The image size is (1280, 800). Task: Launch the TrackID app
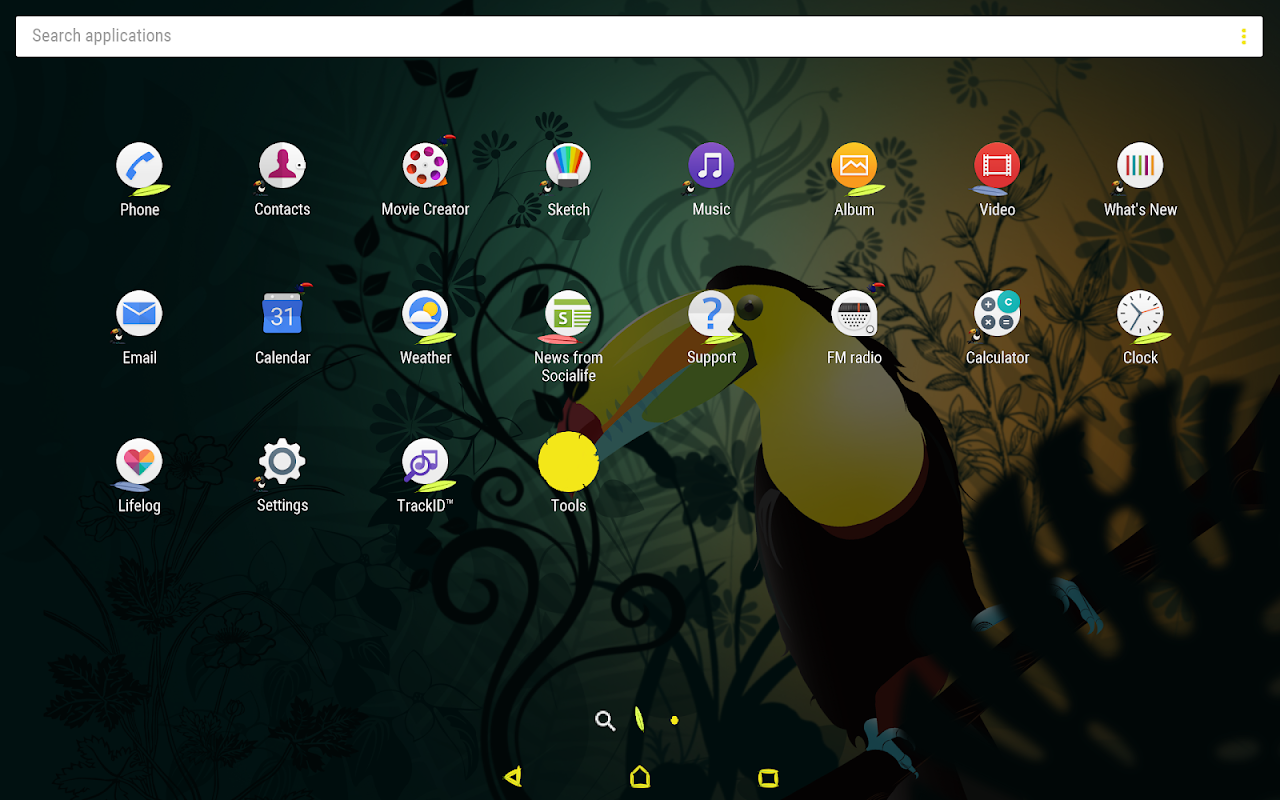425,463
